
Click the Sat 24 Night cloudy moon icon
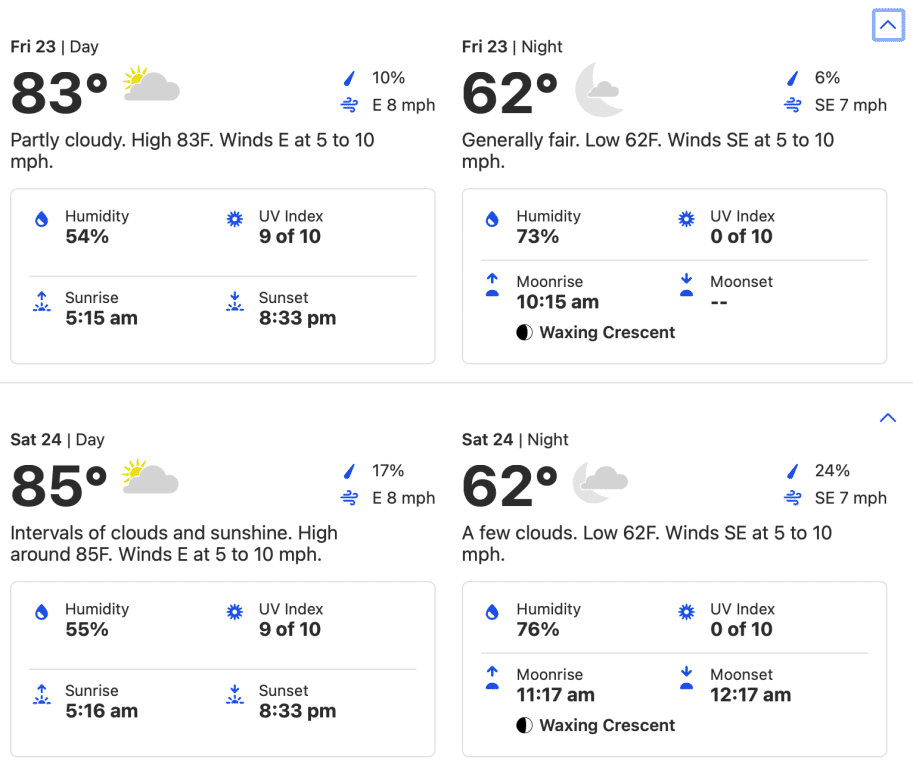(600, 482)
